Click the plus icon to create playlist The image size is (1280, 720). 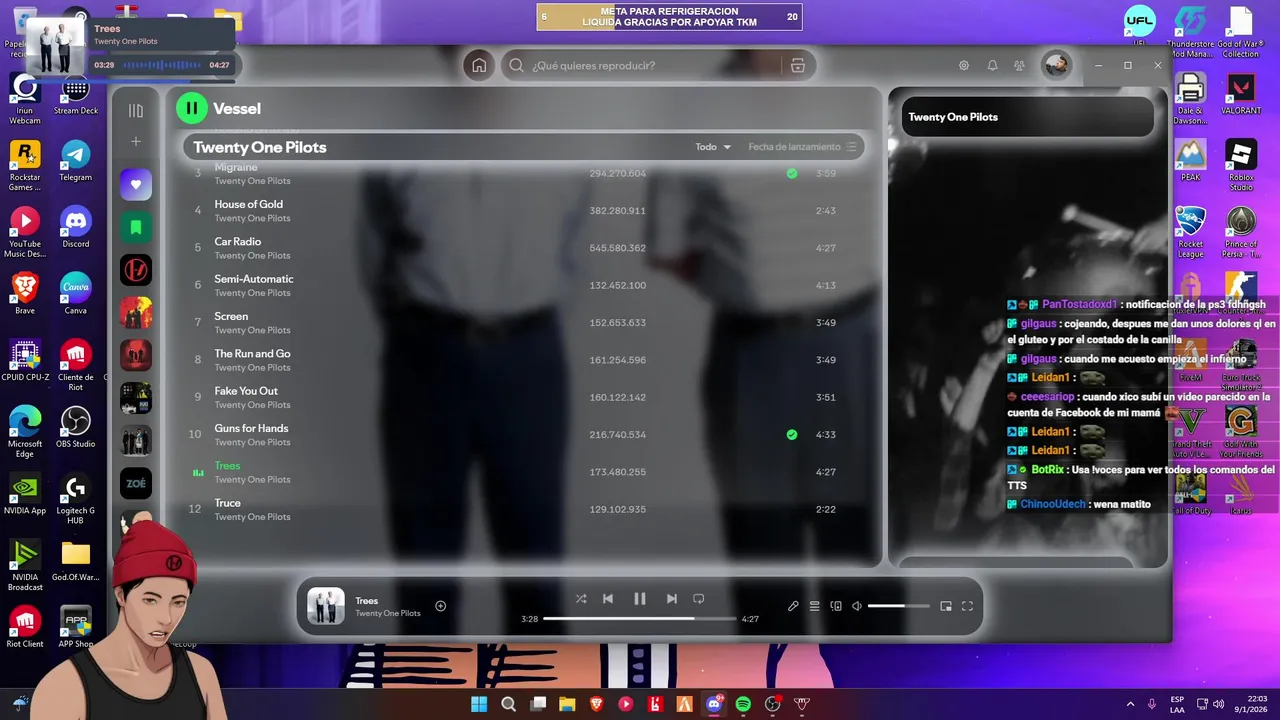tap(136, 142)
